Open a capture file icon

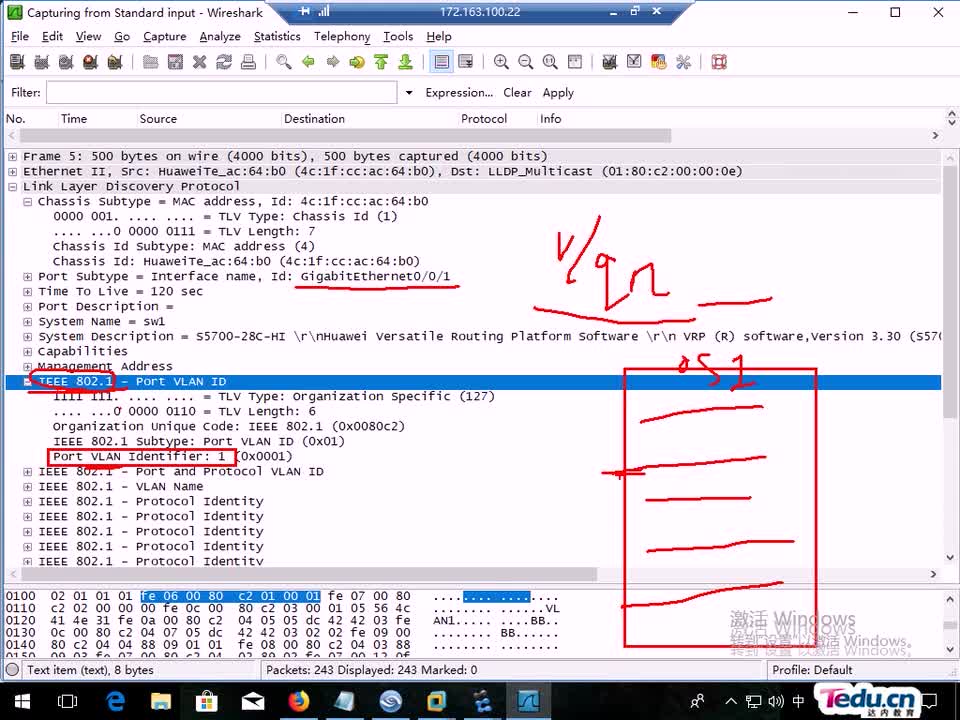[x=151, y=62]
